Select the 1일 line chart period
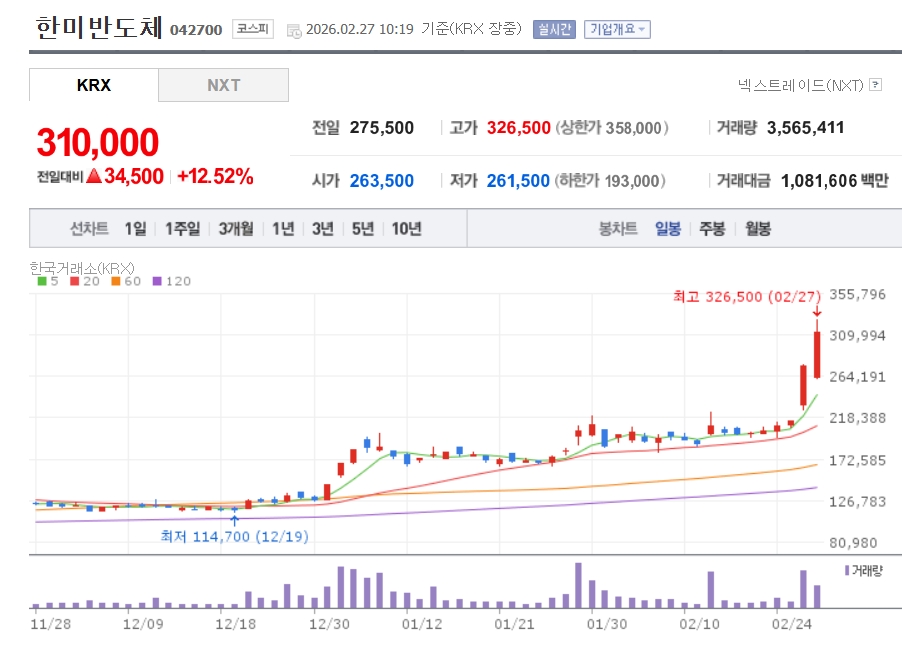 pyautogui.click(x=135, y=228)
